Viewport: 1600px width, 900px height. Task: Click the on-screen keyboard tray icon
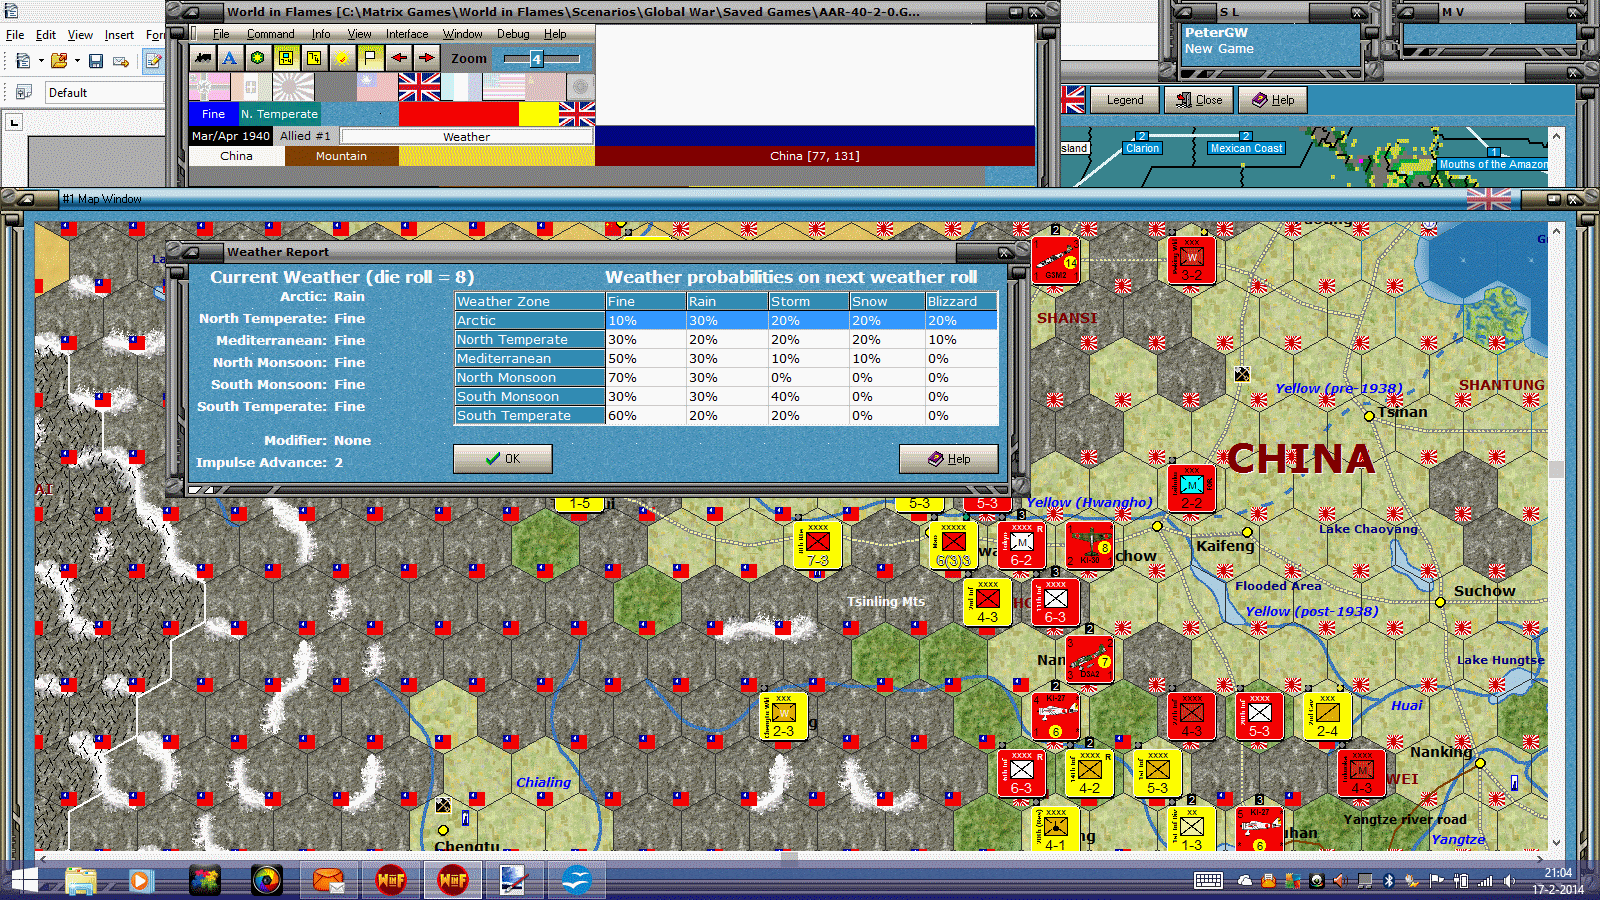pyautogui.click(x=1208, y=881)
